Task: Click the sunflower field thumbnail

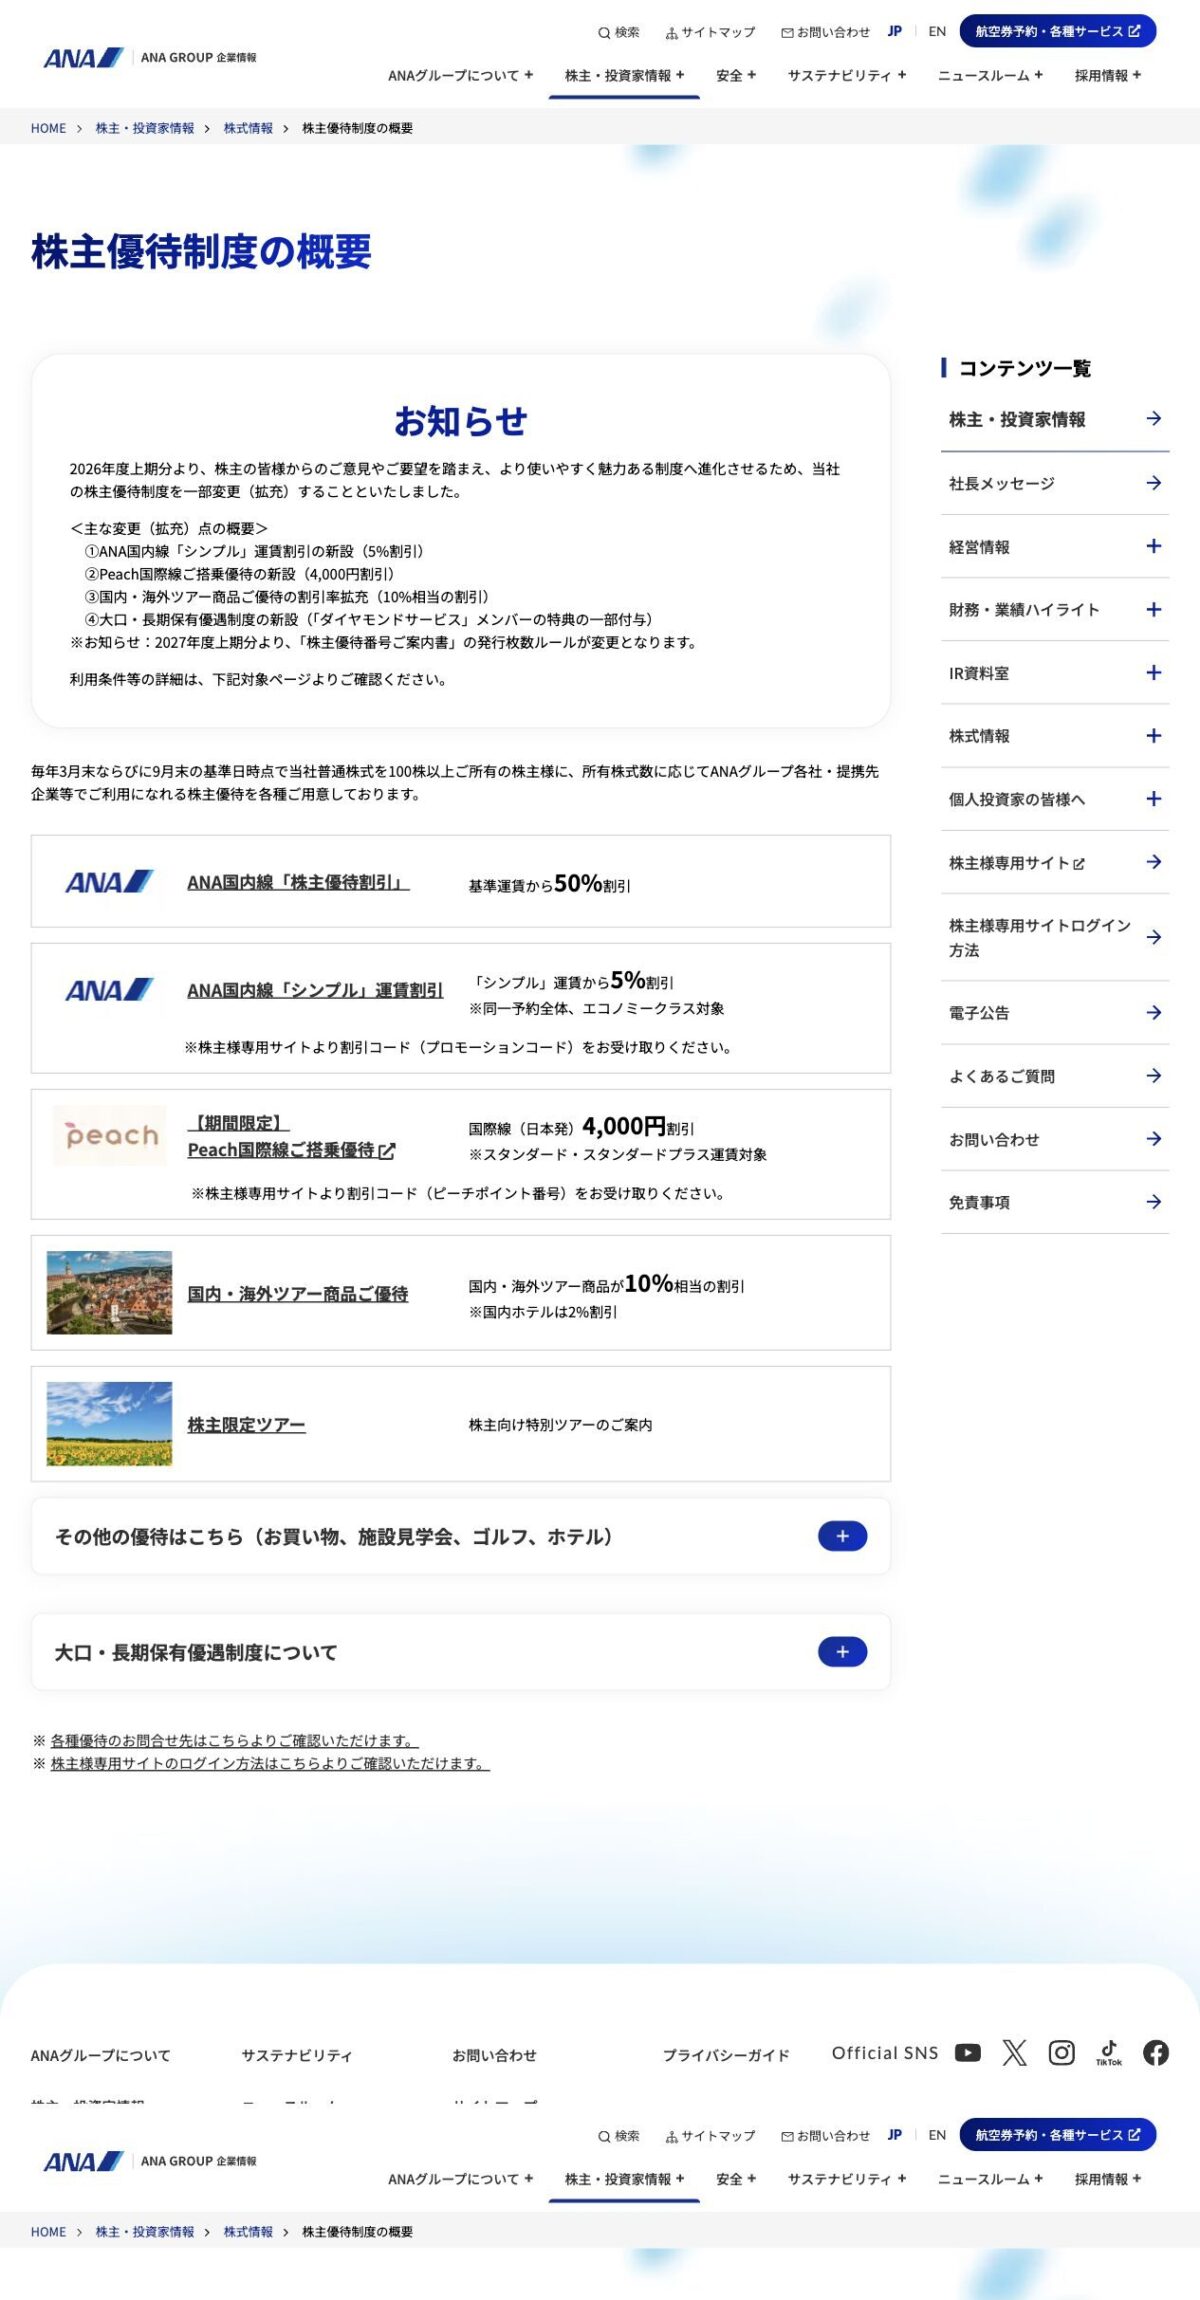Action: pyautogui.click(x=109, y=1424)
